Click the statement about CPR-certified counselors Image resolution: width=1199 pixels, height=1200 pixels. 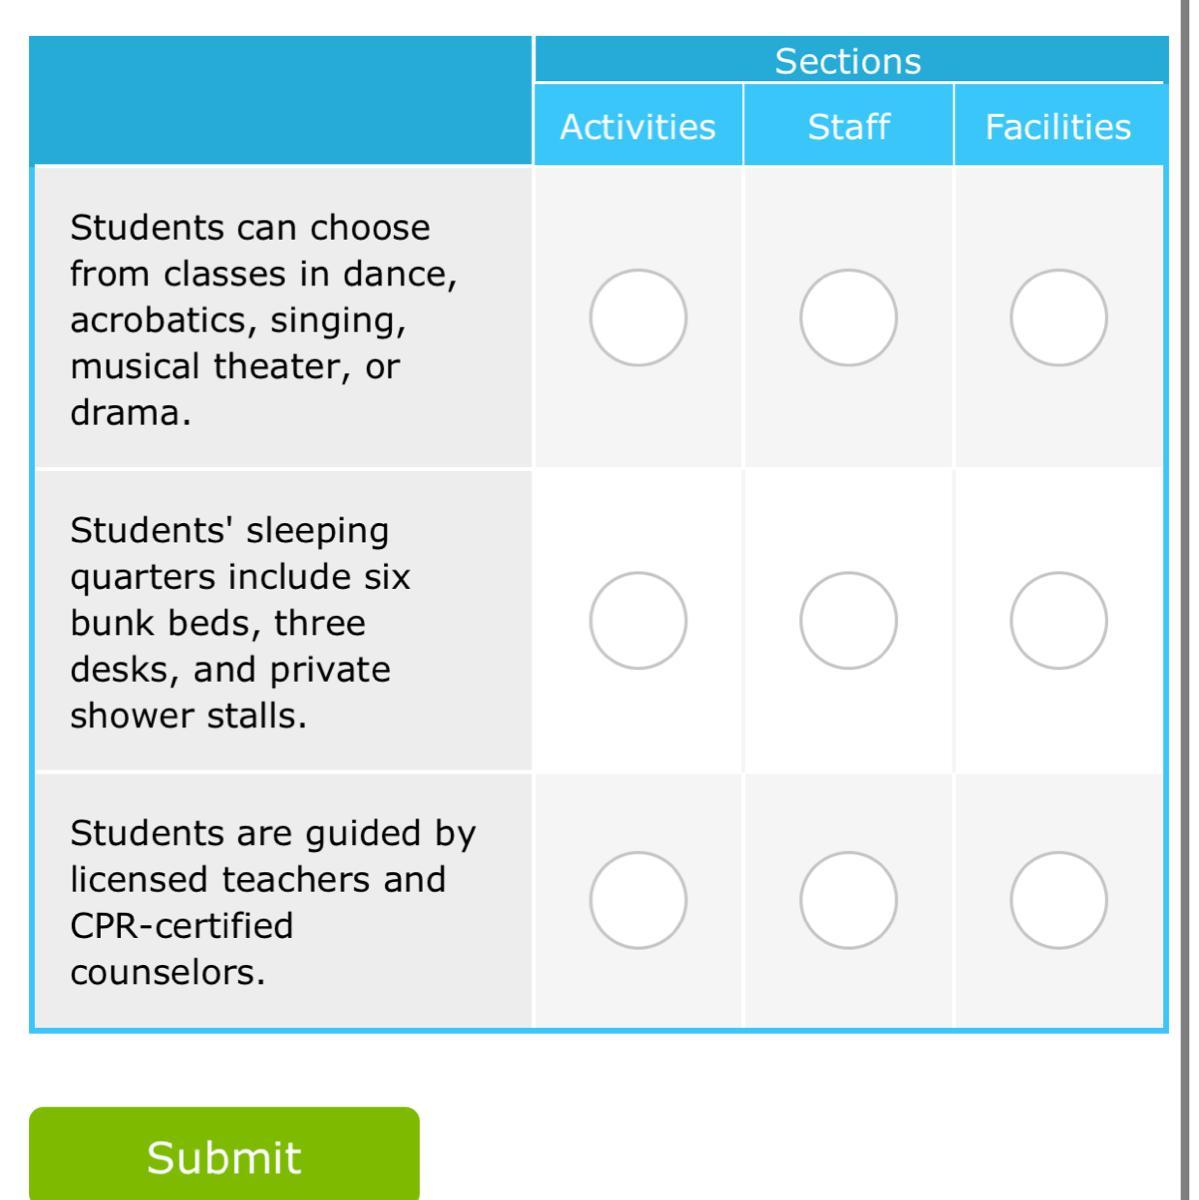(272, 901)
